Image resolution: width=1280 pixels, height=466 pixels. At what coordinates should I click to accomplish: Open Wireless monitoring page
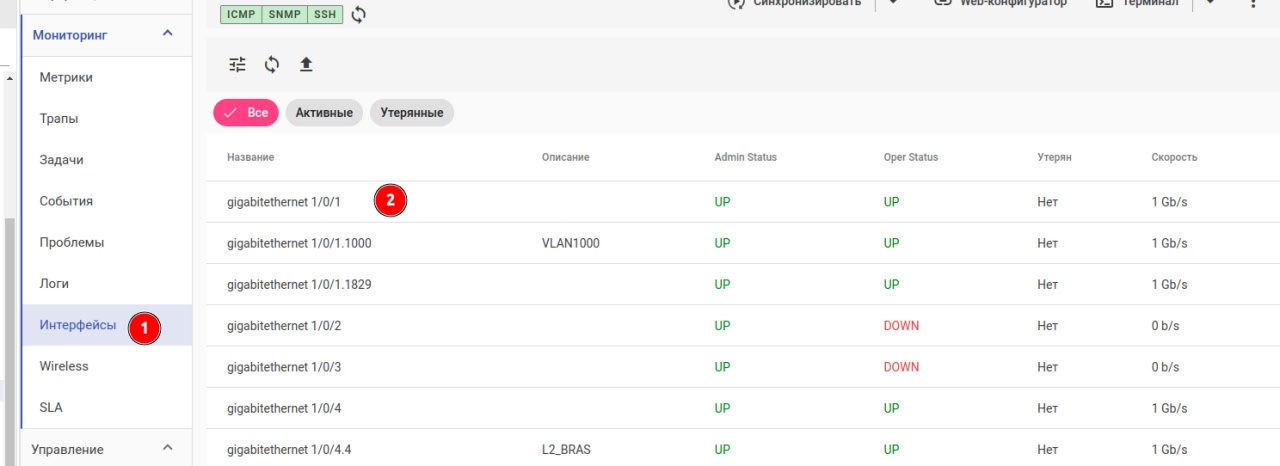(x=106, y=366)
